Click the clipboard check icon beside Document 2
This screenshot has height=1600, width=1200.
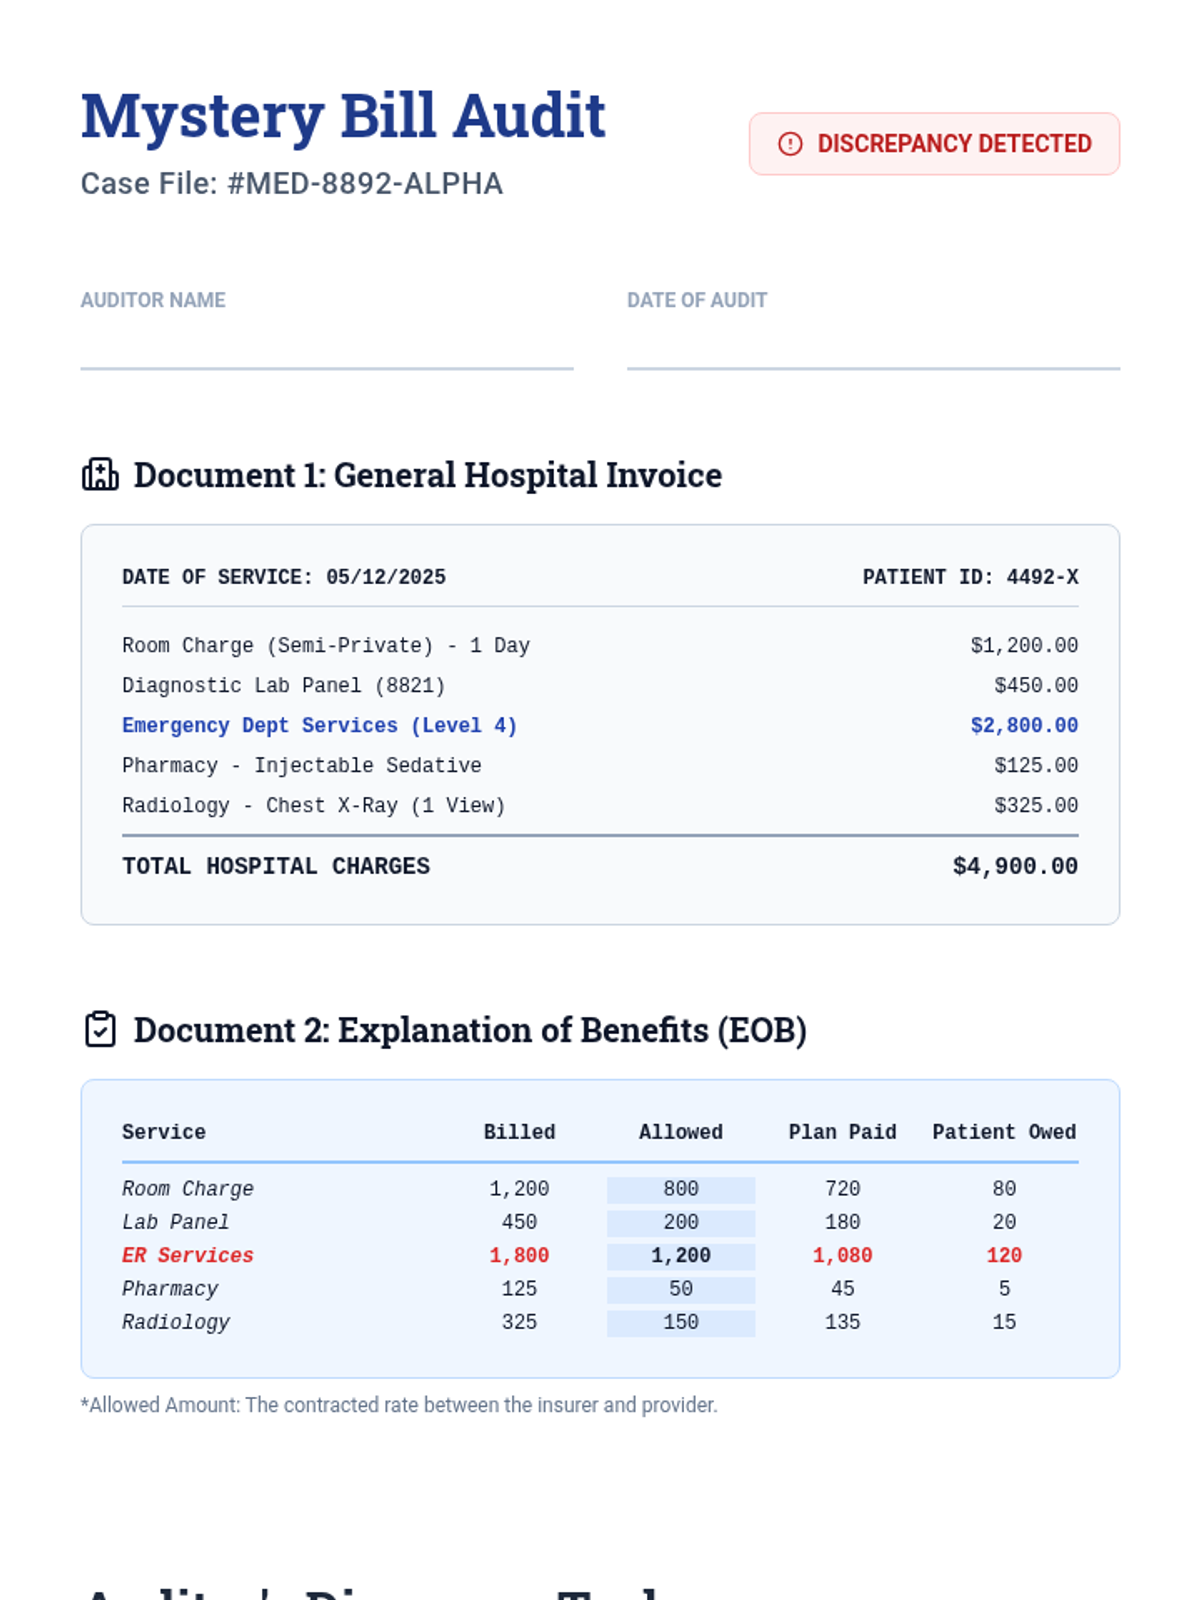100,1029
